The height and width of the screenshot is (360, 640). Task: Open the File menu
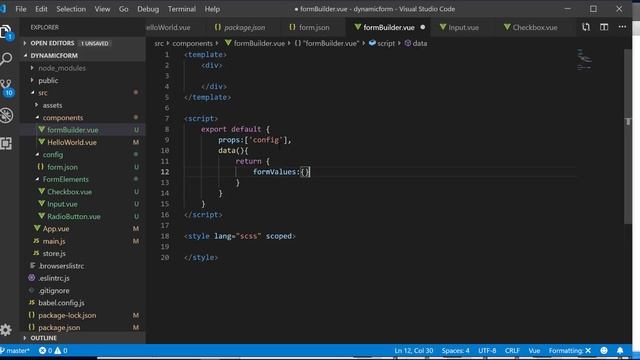21,9
